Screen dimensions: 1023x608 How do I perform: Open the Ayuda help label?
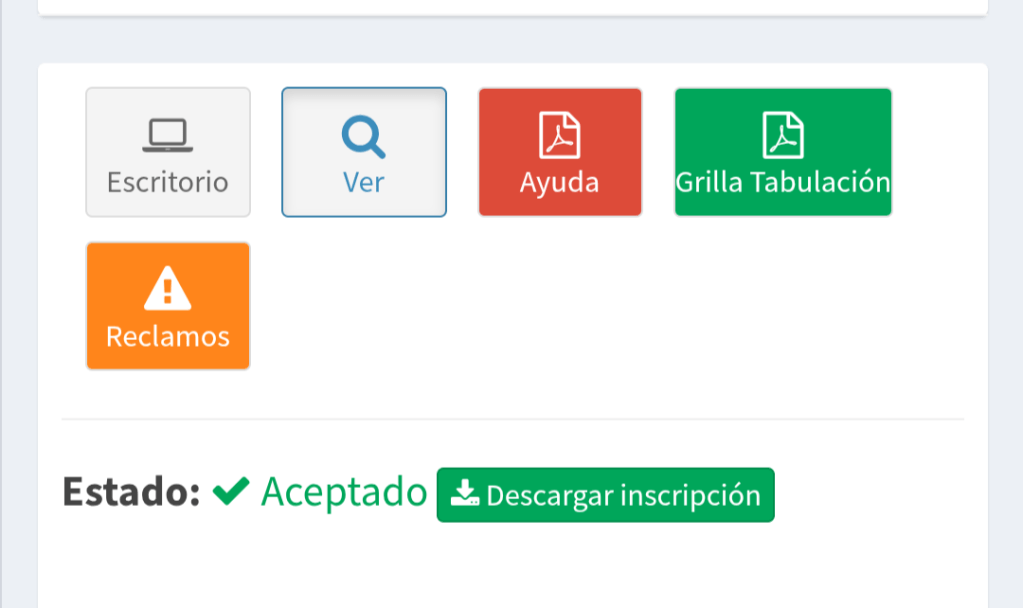[560, 183]
